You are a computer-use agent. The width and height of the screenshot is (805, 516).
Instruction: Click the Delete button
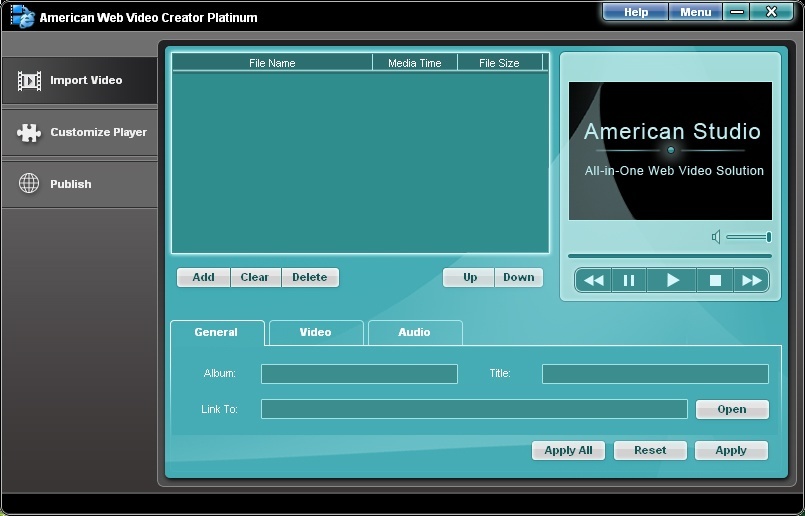click(310, 277)
